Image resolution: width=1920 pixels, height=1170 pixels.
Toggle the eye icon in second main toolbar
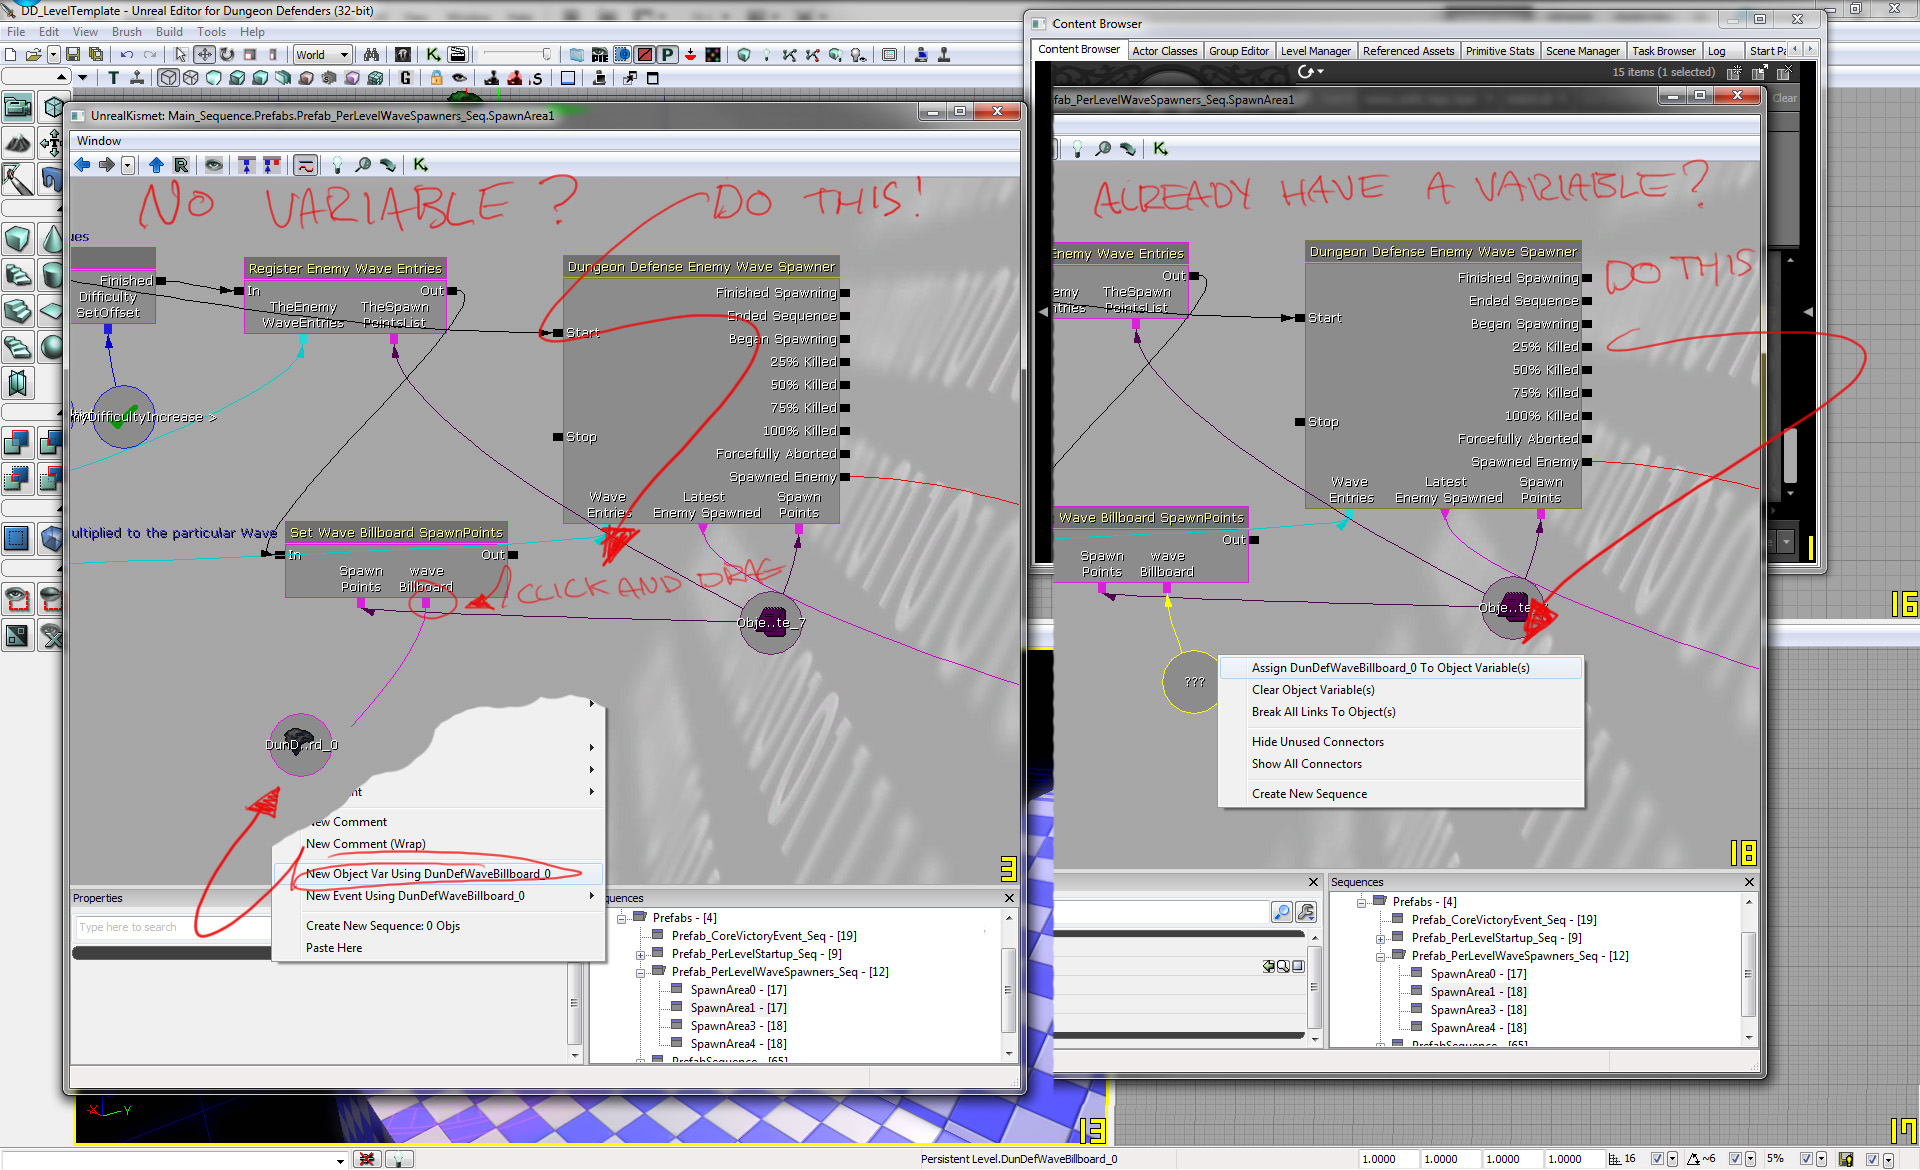[459, 78]
